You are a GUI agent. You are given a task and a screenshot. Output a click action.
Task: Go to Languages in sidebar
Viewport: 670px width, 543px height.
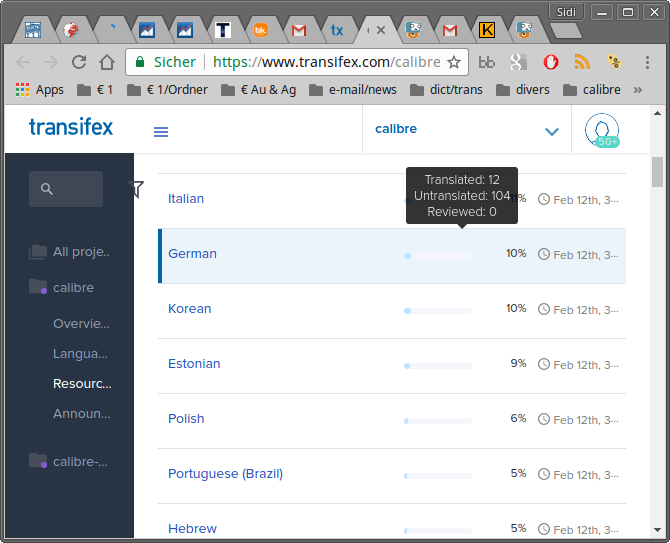tap(80, 354)
